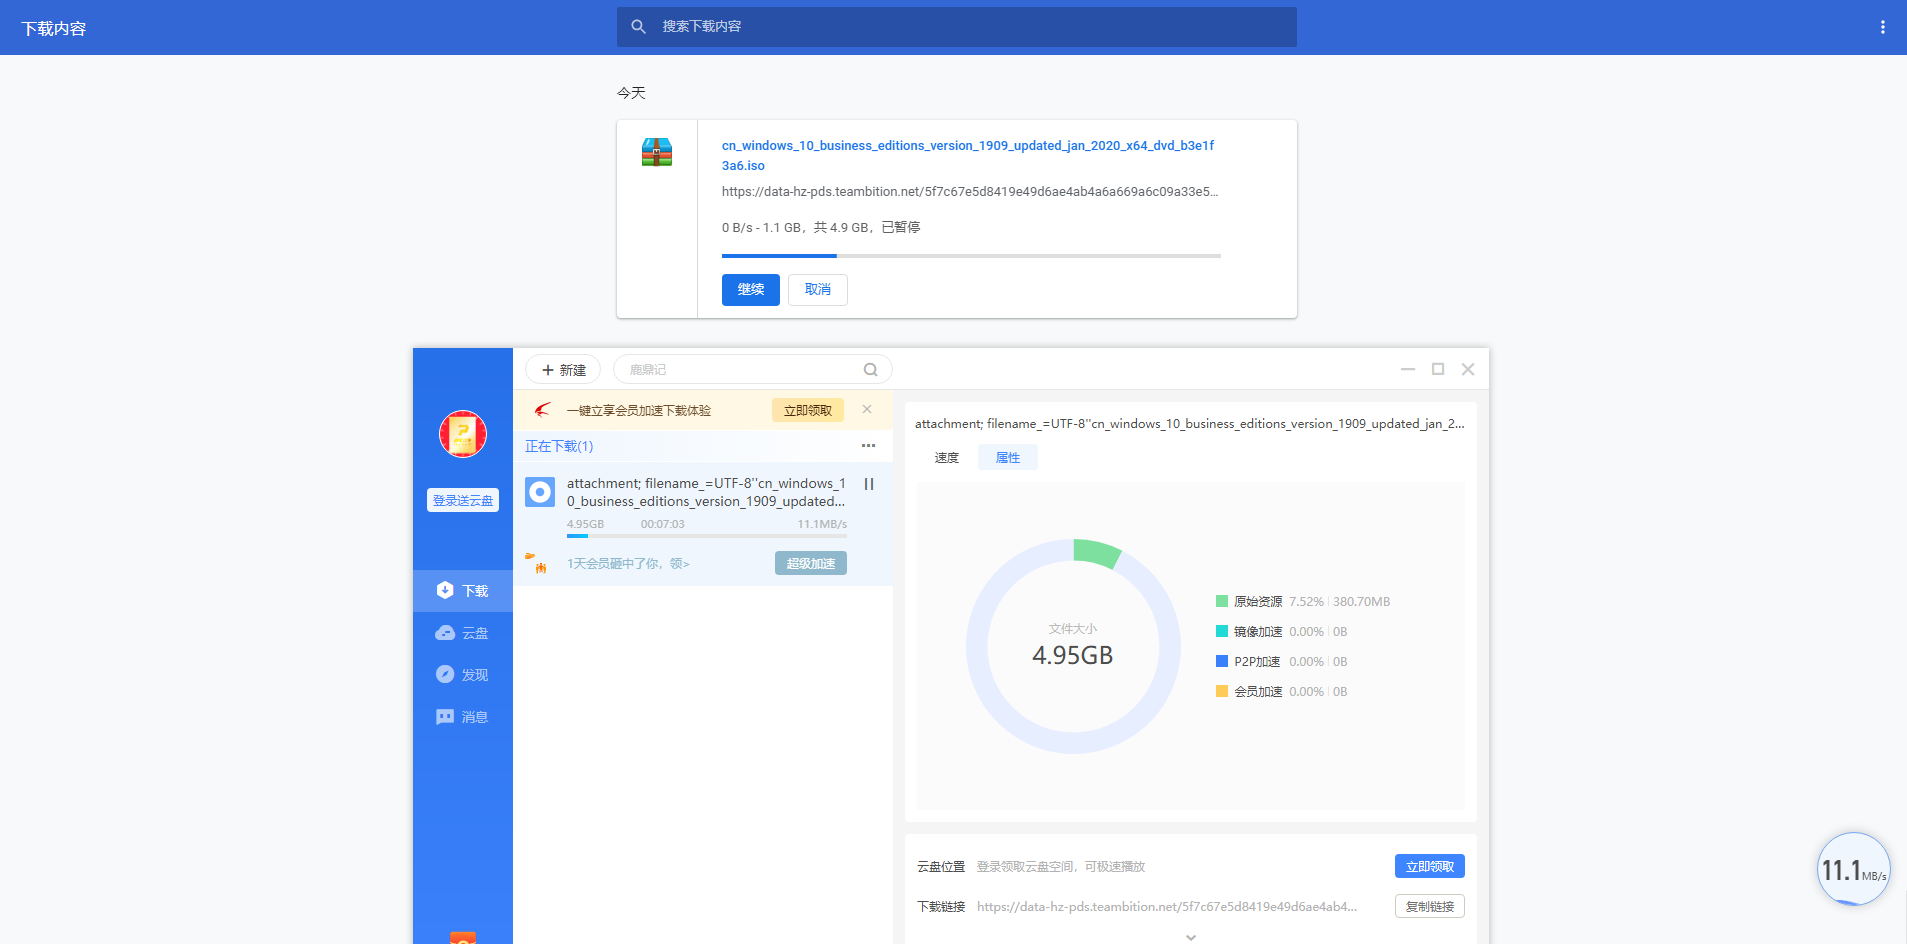Click the 今天 date heading

pyautogui.click(x=631, y=93)
